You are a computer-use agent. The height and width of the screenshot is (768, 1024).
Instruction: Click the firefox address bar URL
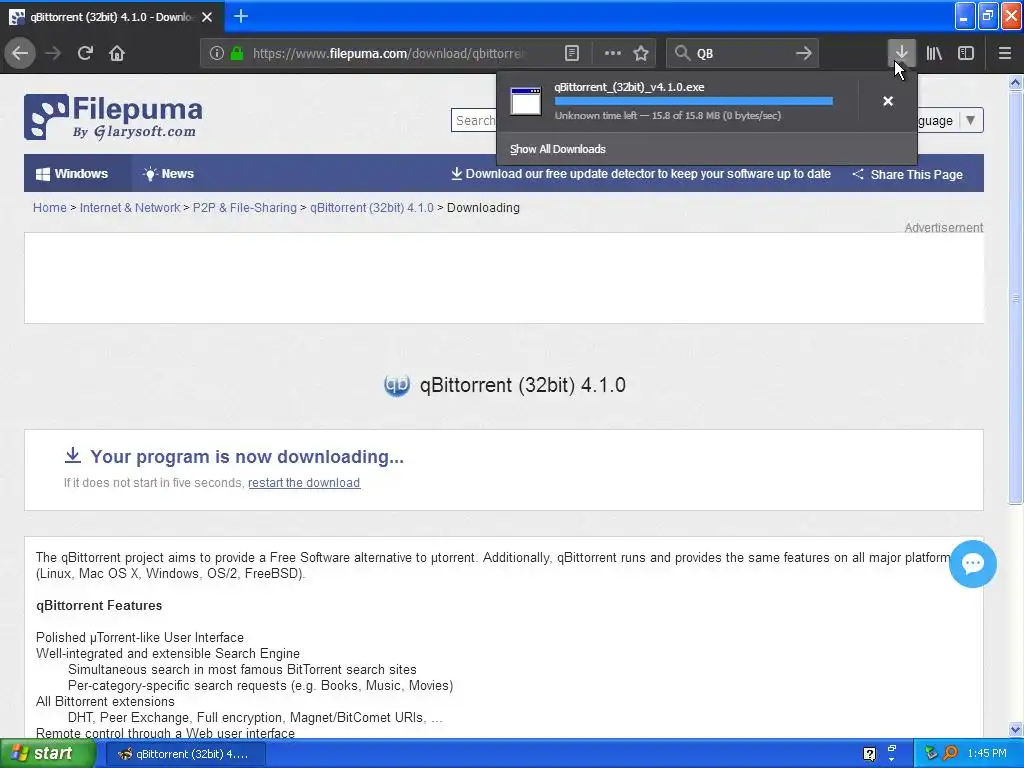click(388, 53)
